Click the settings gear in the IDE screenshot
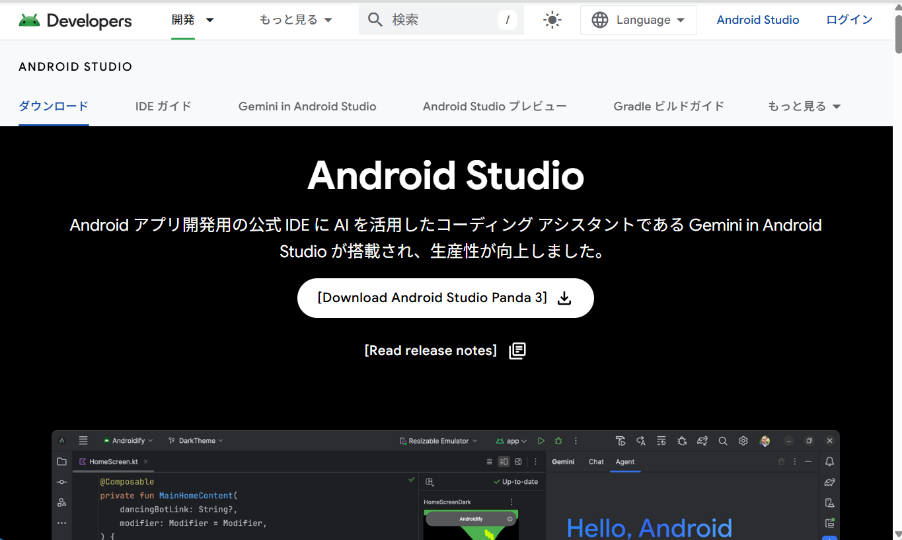 [743, 441]
